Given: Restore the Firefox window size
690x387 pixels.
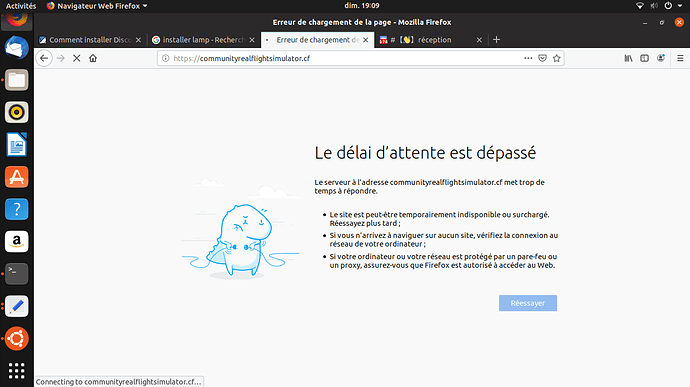Looking at the screenshot, I should (x=662, y=22).
